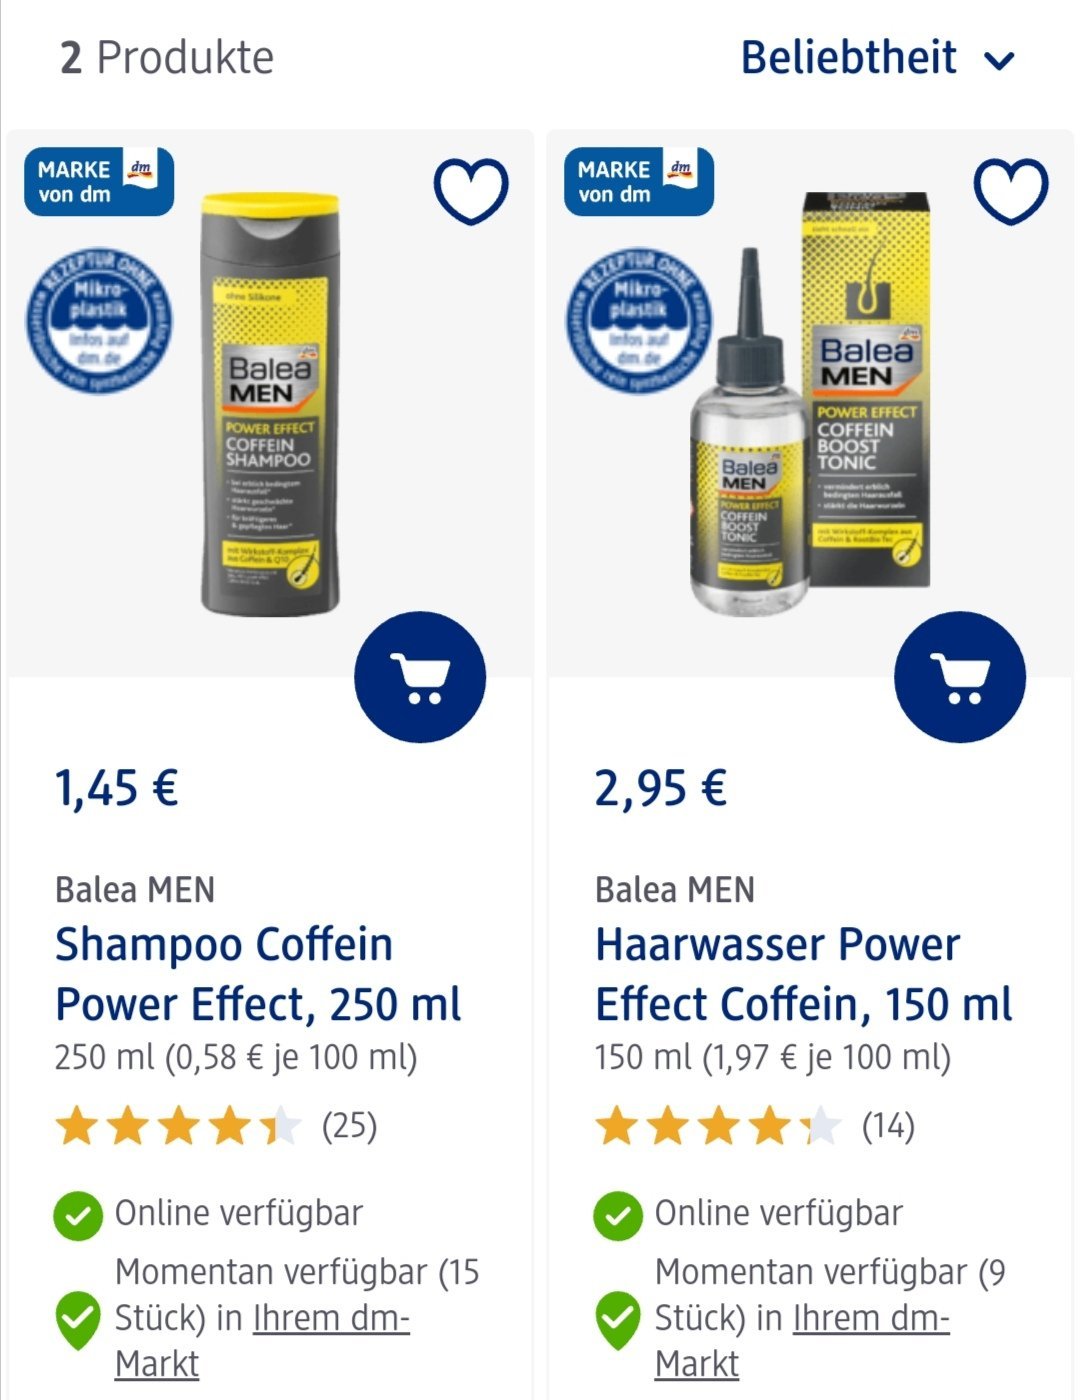View the Coffein Boost Tonic product image
The width and height of the screenshot is (1080, 1400).
coord(812,405)
